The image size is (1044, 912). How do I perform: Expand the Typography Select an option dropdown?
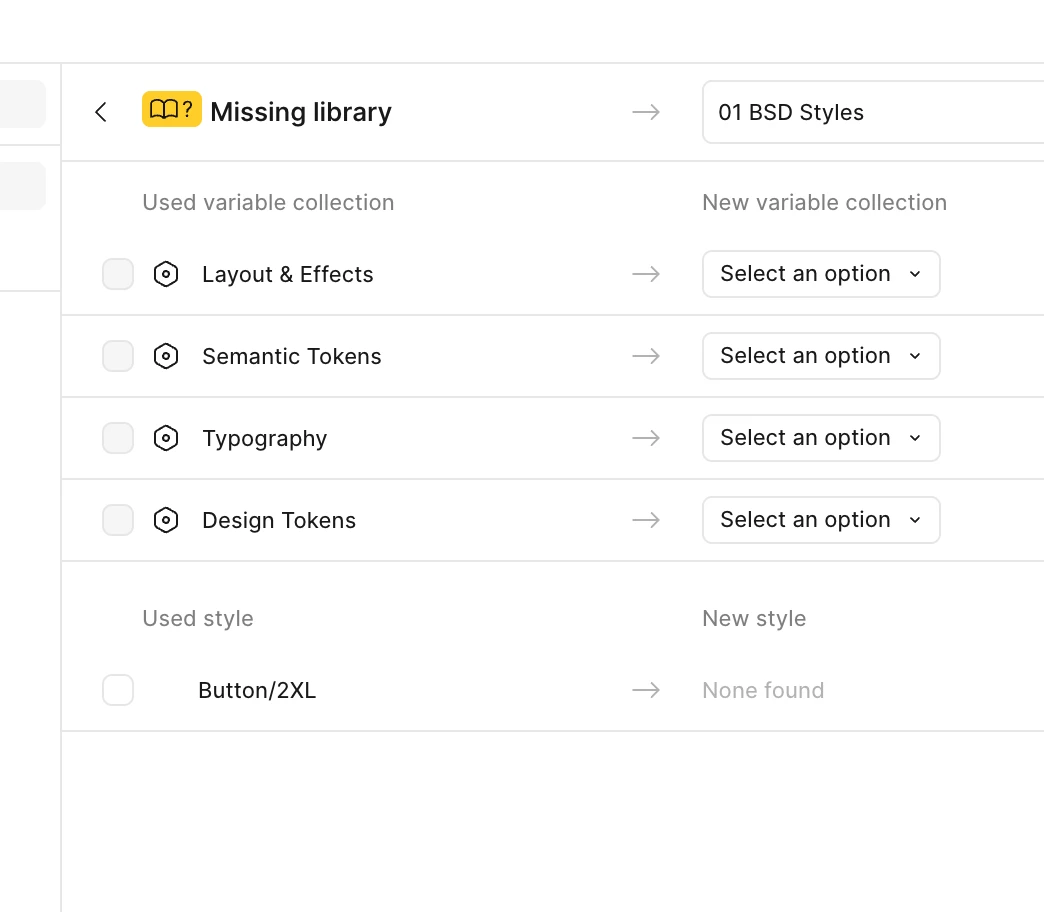click(821, 438)
